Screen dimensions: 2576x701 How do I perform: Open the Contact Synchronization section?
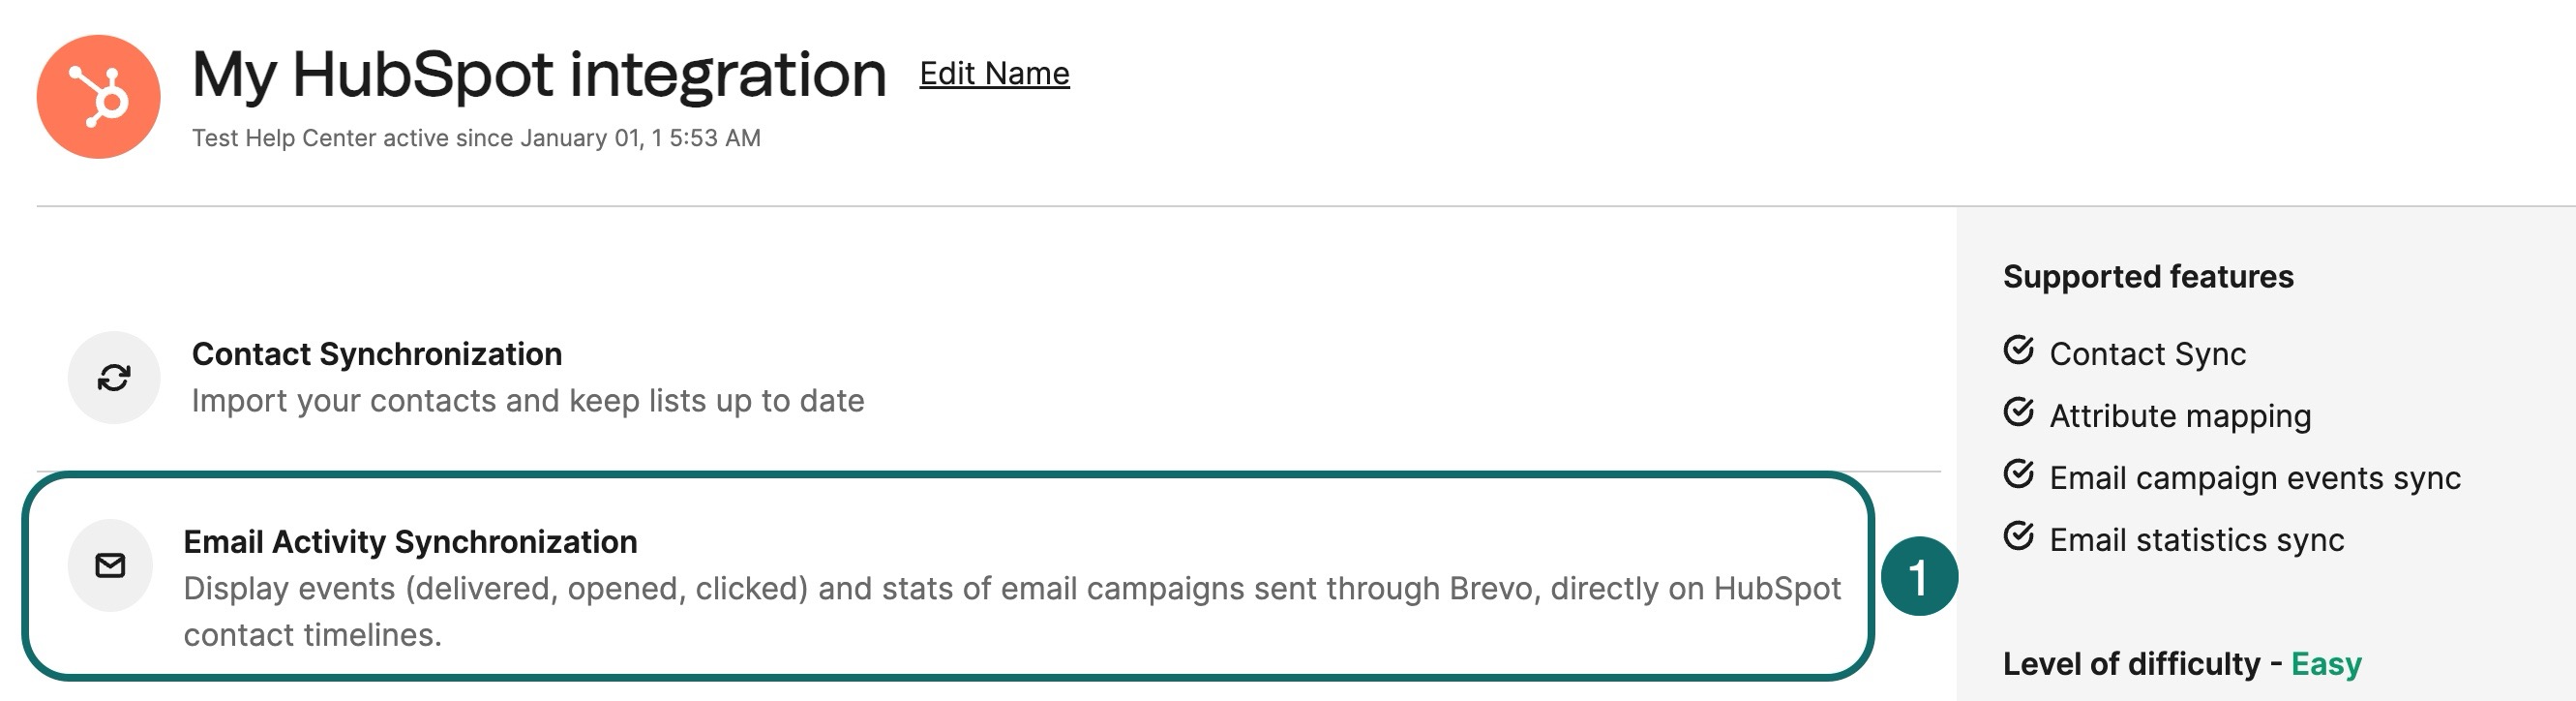[377, 354]
